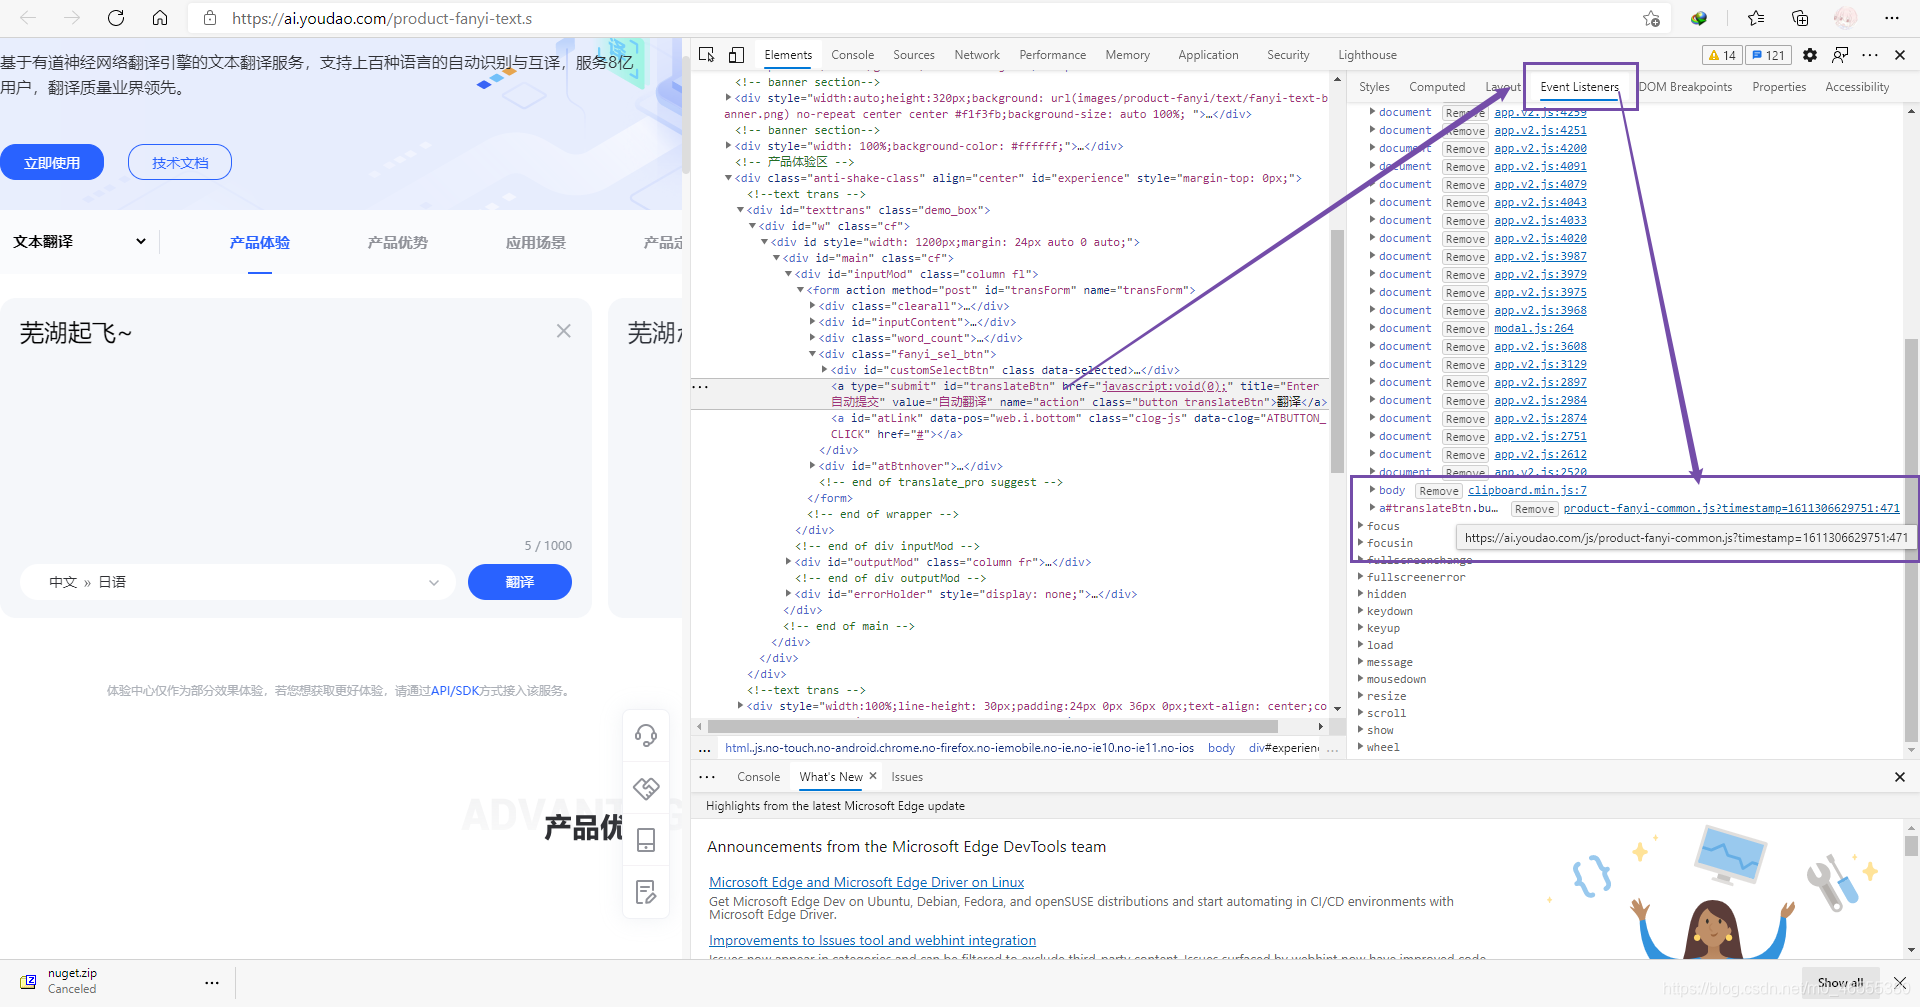Click the blue 翻译 button

[x=520, y=582]
